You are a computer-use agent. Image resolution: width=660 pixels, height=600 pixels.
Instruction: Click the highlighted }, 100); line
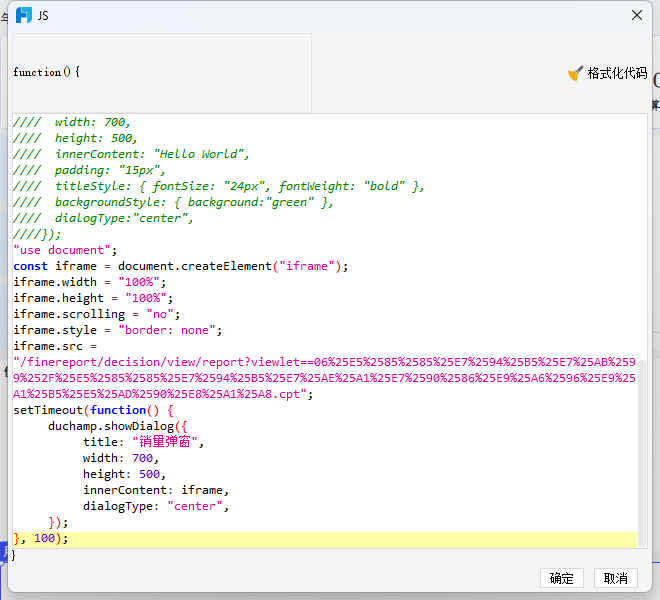coord(41,538)
